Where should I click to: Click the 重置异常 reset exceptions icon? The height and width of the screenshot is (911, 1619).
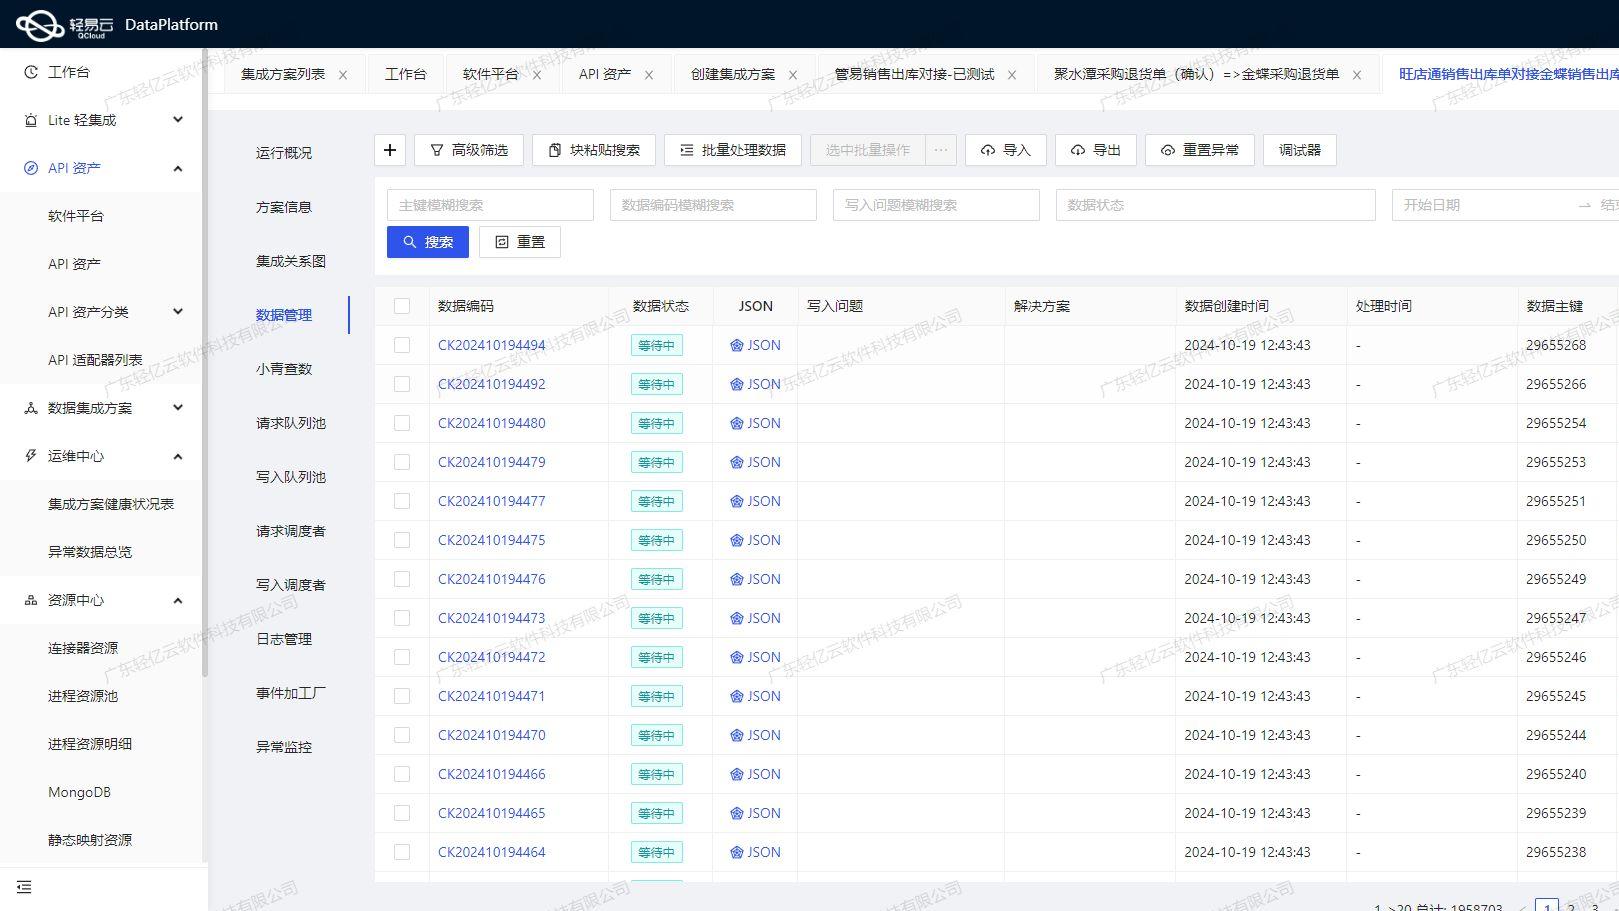[1168, 150]
